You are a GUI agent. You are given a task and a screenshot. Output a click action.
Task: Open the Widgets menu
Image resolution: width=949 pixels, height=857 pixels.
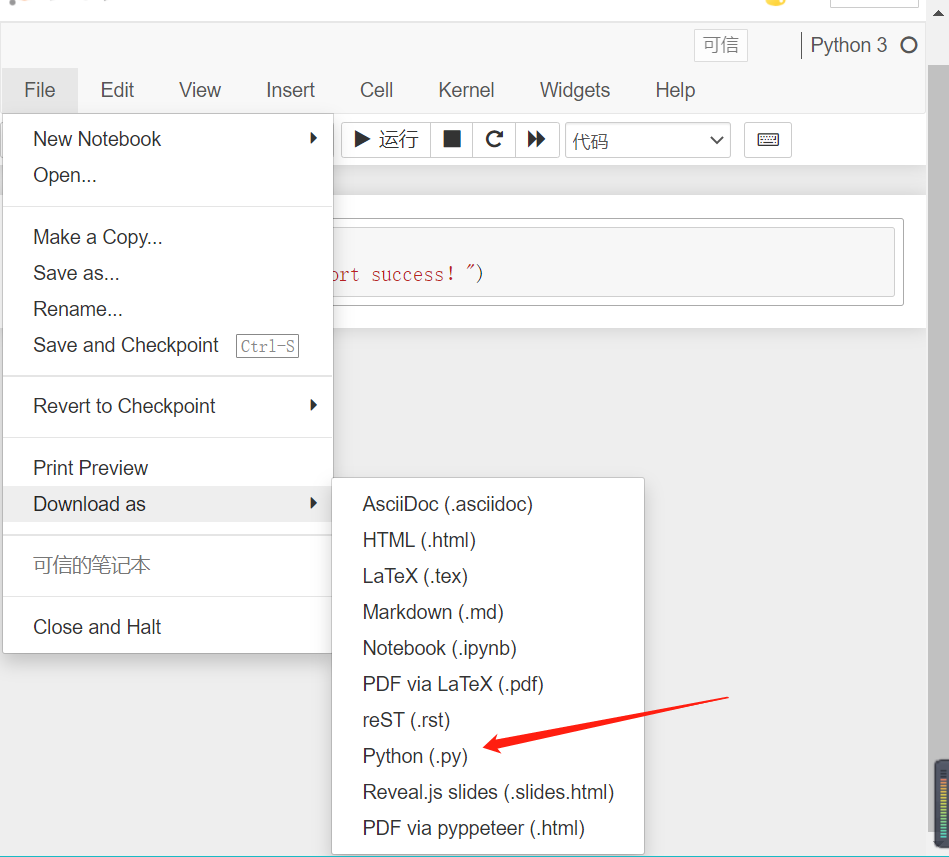click(574, 90)
